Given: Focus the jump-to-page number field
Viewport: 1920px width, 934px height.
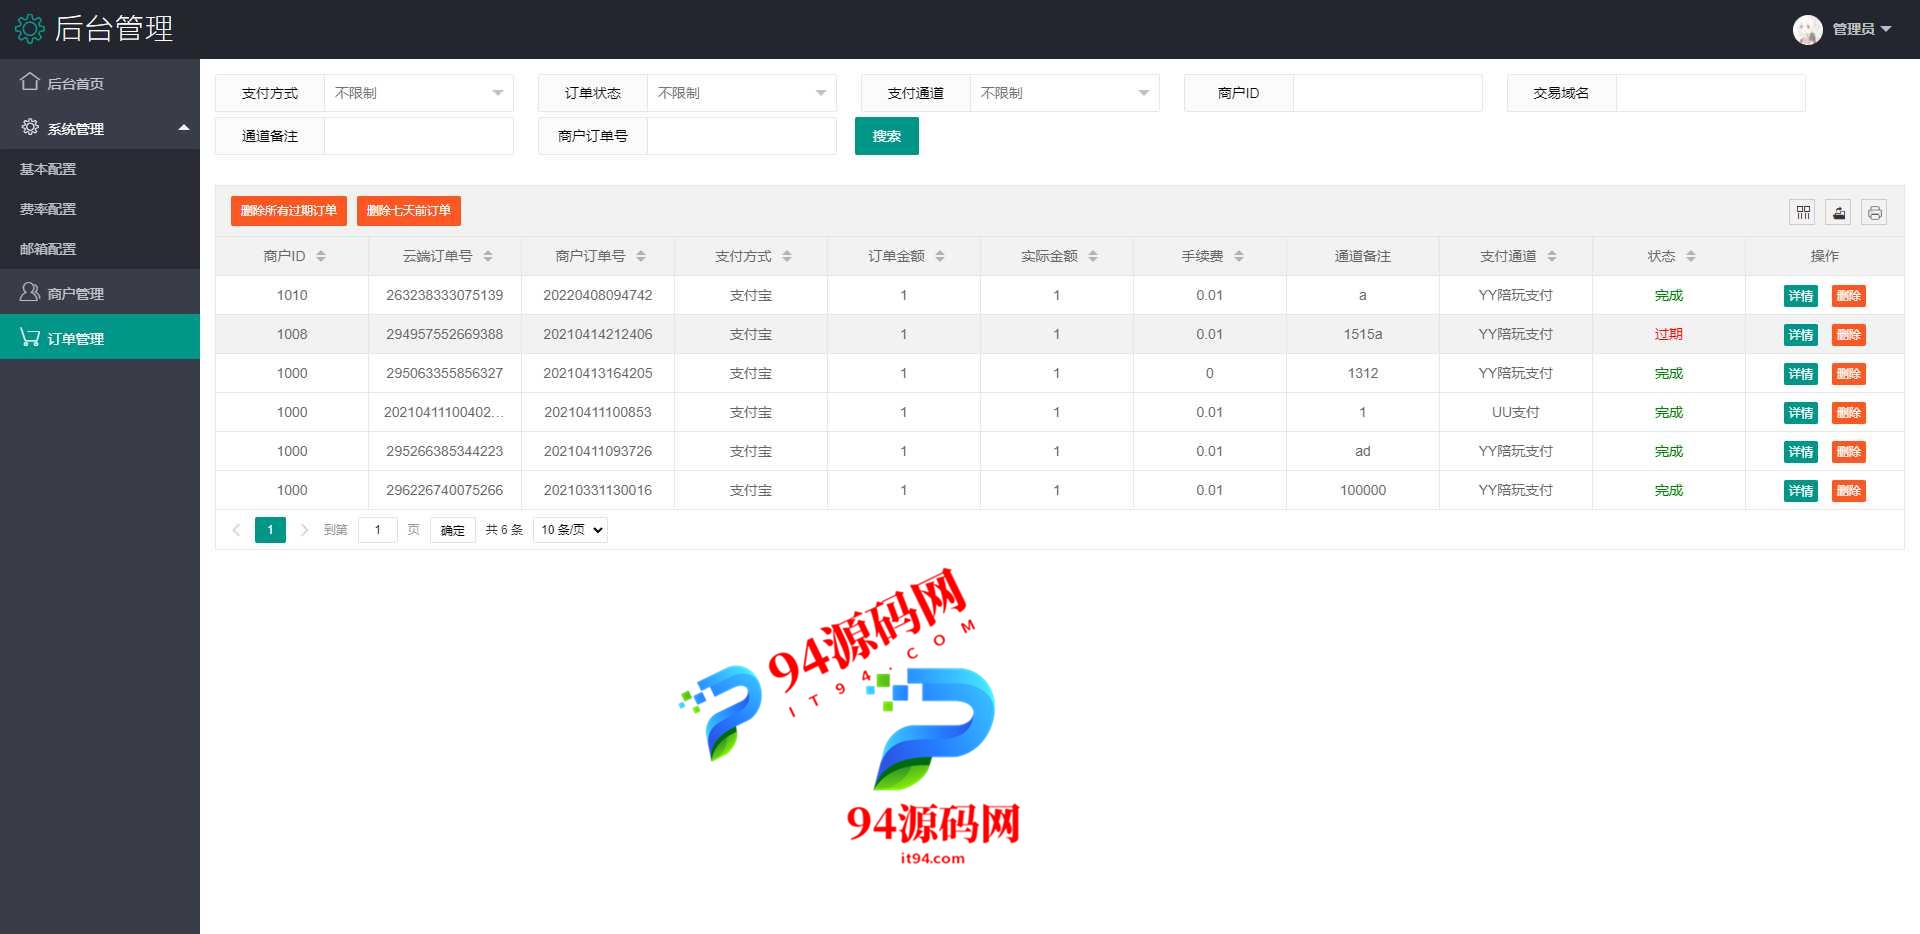Looking at the screenshot, I should tap(377, 530).
